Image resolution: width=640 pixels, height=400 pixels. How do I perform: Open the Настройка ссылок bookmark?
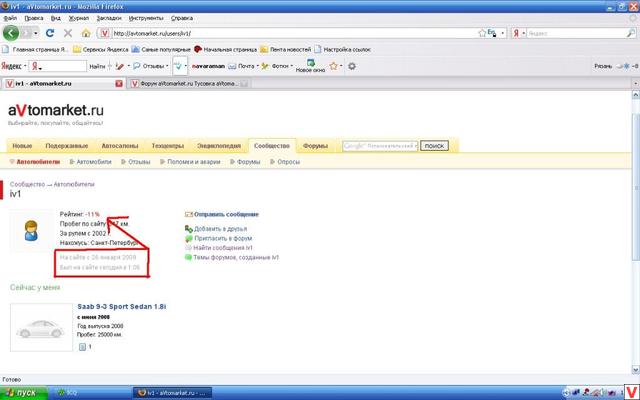[342, 49]
